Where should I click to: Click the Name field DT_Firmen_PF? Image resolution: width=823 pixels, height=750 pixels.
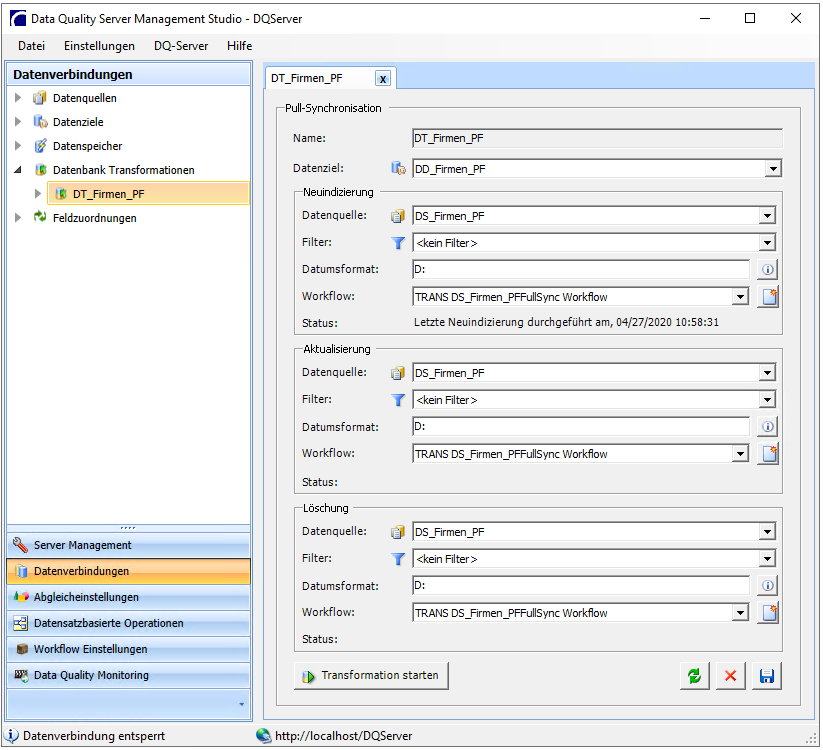597,139
